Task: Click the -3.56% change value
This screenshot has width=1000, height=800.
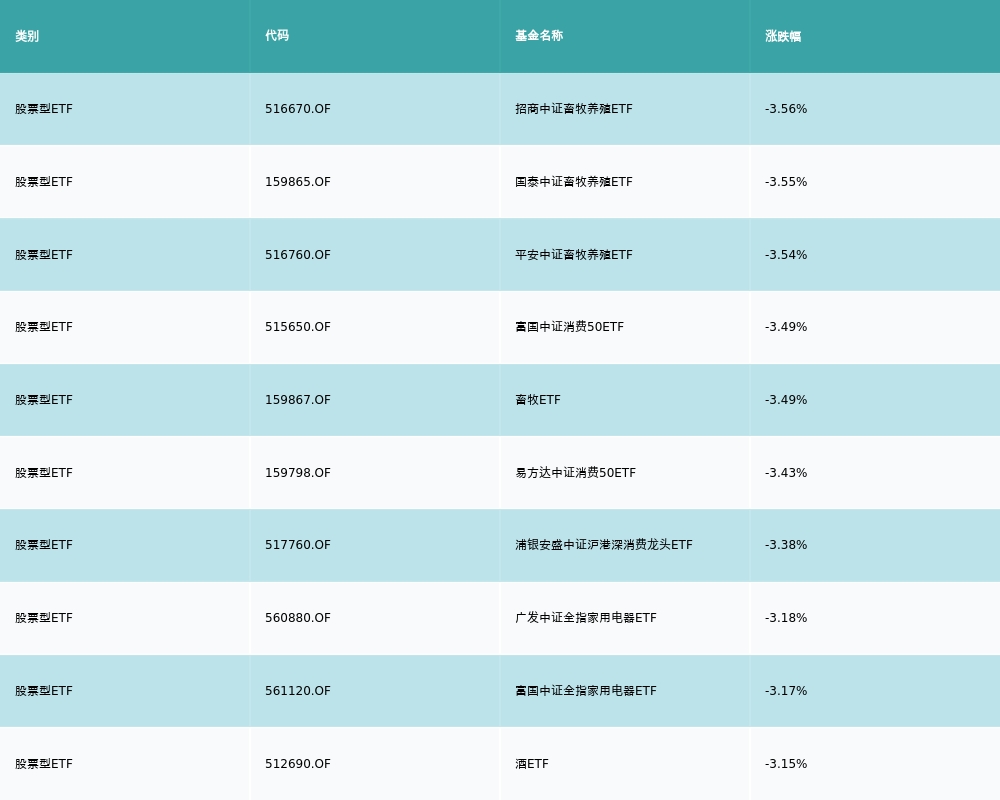Action: (786, 109)
